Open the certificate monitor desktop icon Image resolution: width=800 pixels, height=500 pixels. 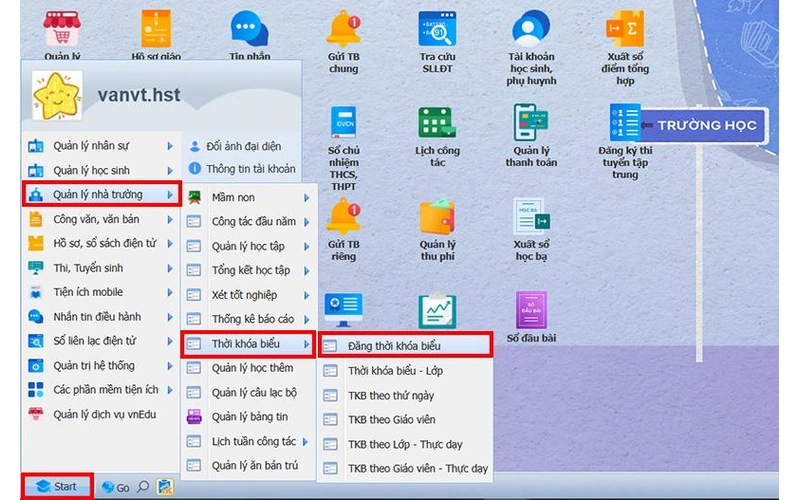(x=343, y=310)
